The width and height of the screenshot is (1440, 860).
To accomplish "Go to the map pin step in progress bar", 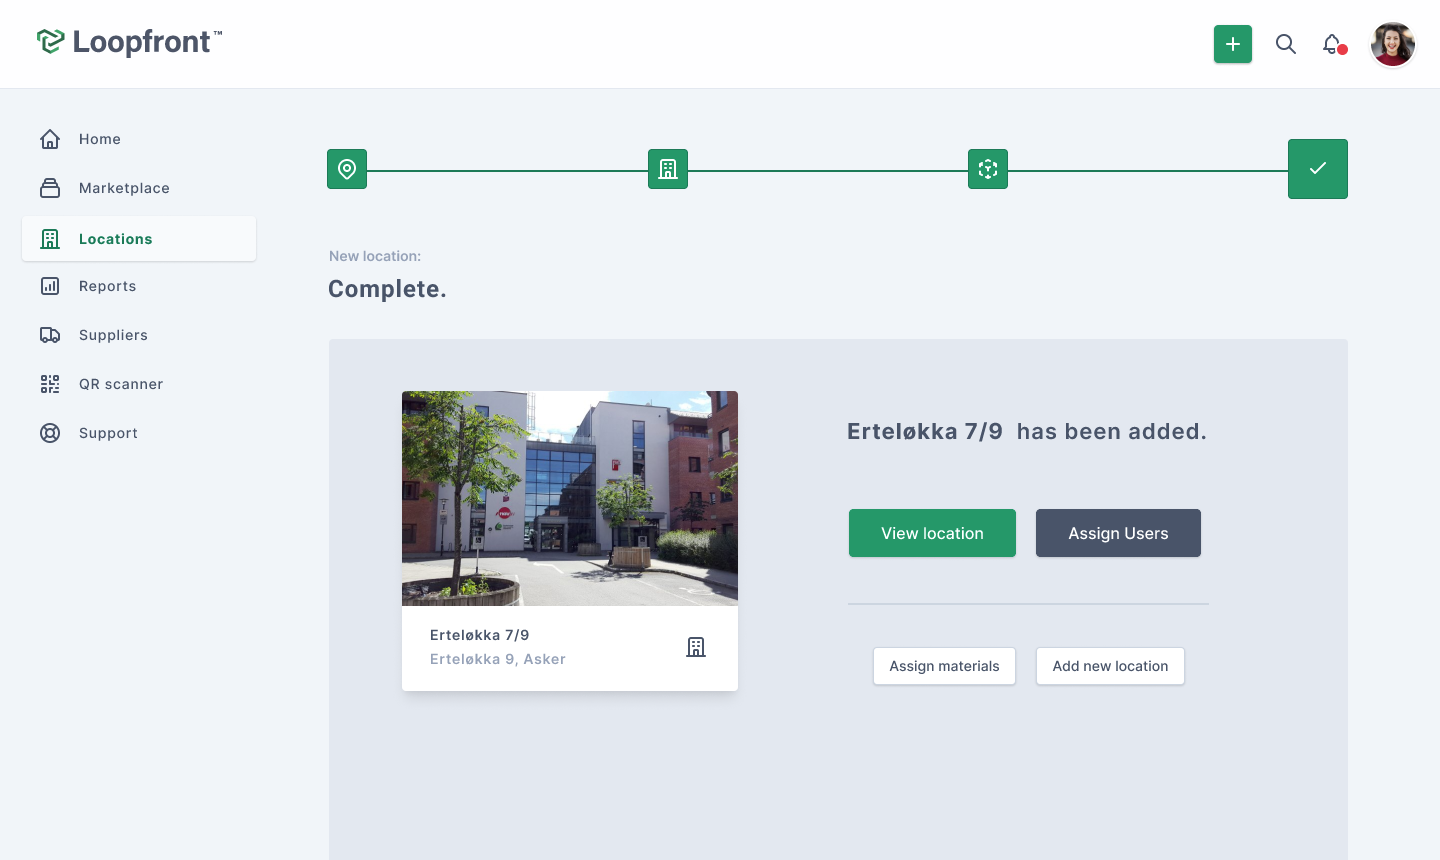I will pos(347,169).
